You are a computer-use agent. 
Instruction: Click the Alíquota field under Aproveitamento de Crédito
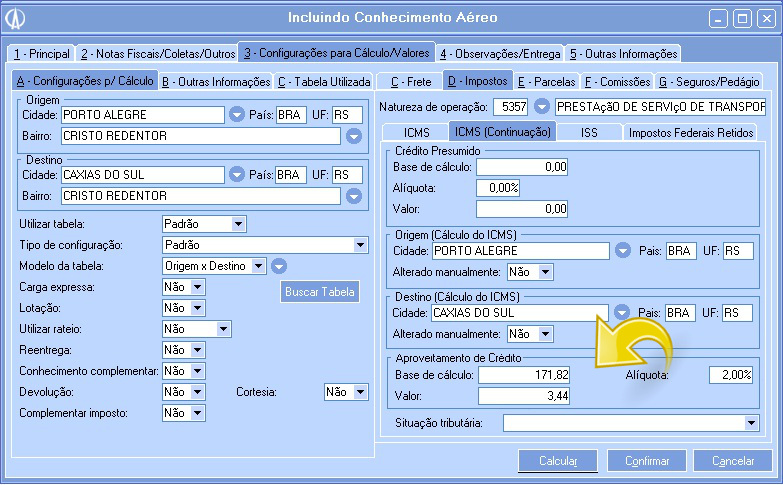tap(729, 375)
